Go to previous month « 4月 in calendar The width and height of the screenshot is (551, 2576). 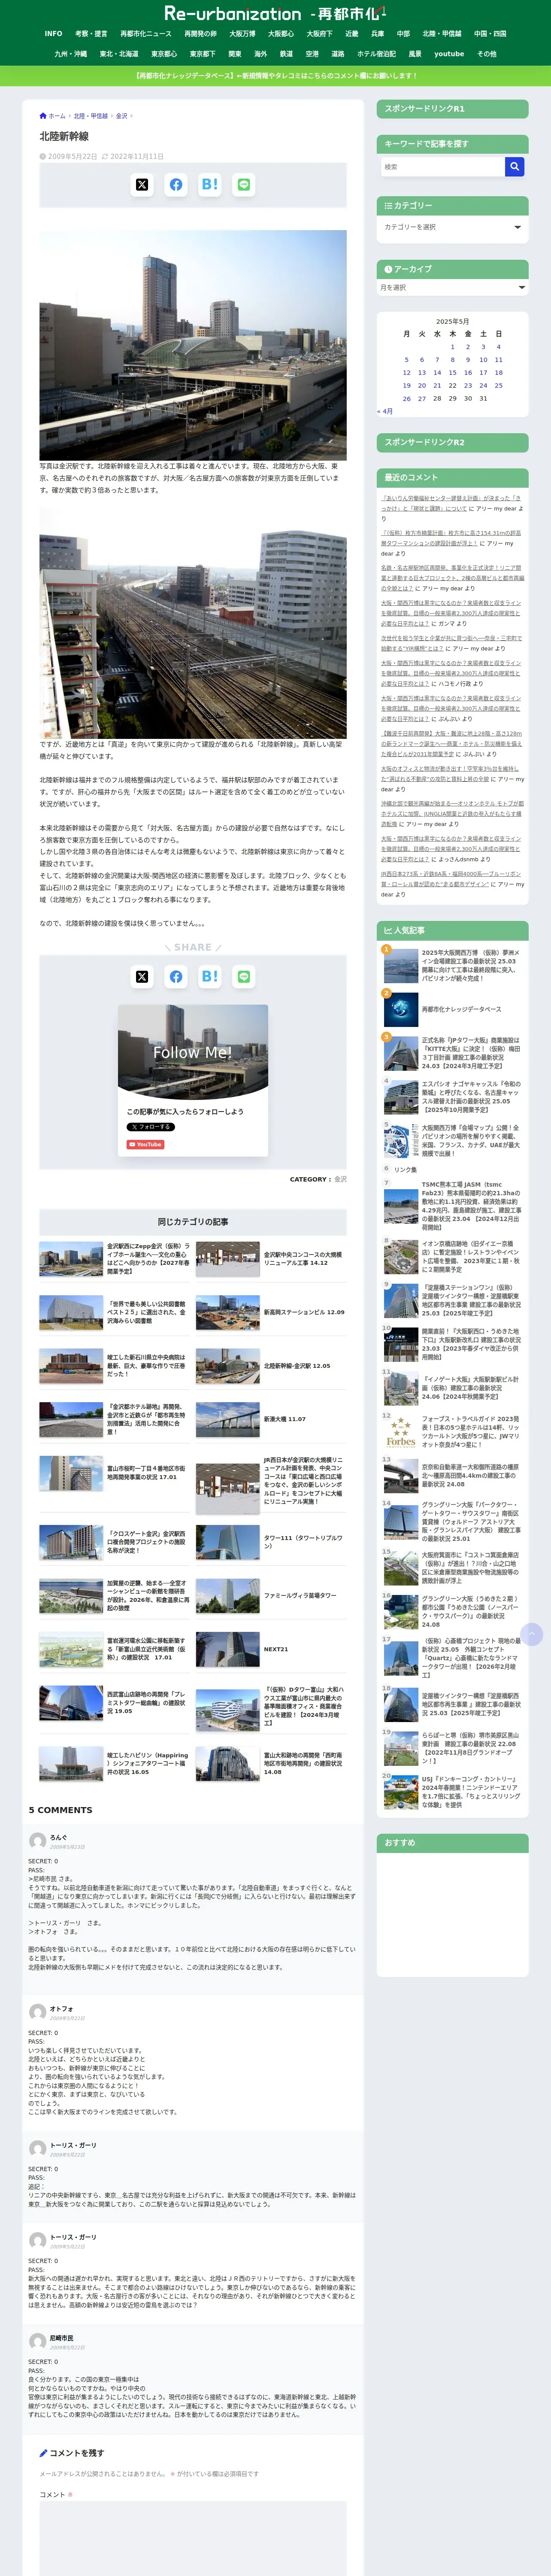[385, 411]
